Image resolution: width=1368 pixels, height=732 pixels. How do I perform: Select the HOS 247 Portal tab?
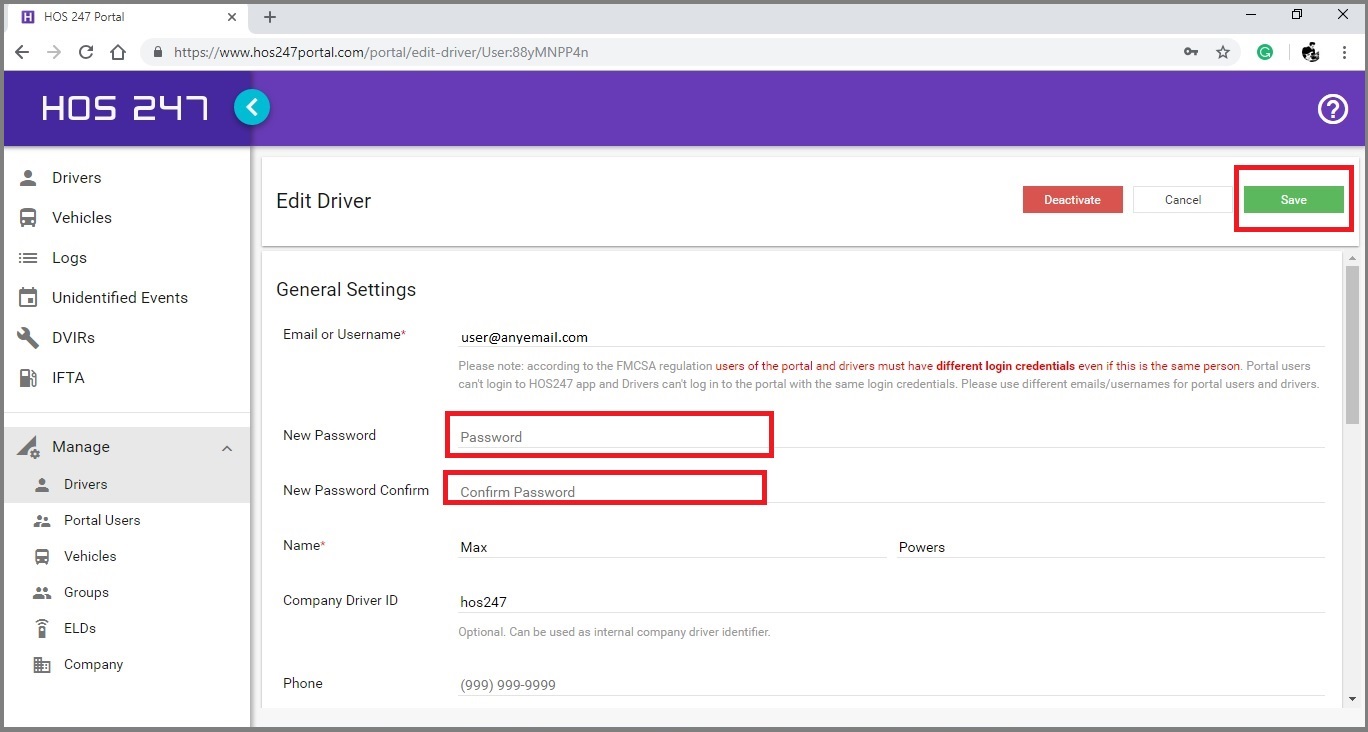click(x=127, y=17)
